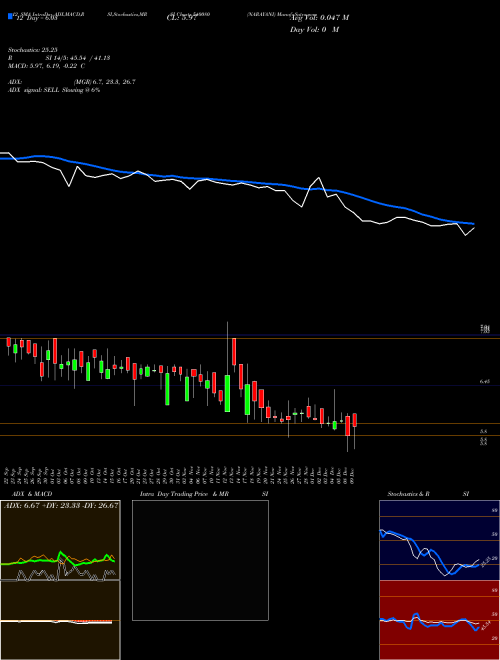Click the ADX (MGR) 6.7, 23.3, 26.7 line
Image resolution: width=500 pixels, height=660 pixels.
pyautogui.click(x=72, y=82)
